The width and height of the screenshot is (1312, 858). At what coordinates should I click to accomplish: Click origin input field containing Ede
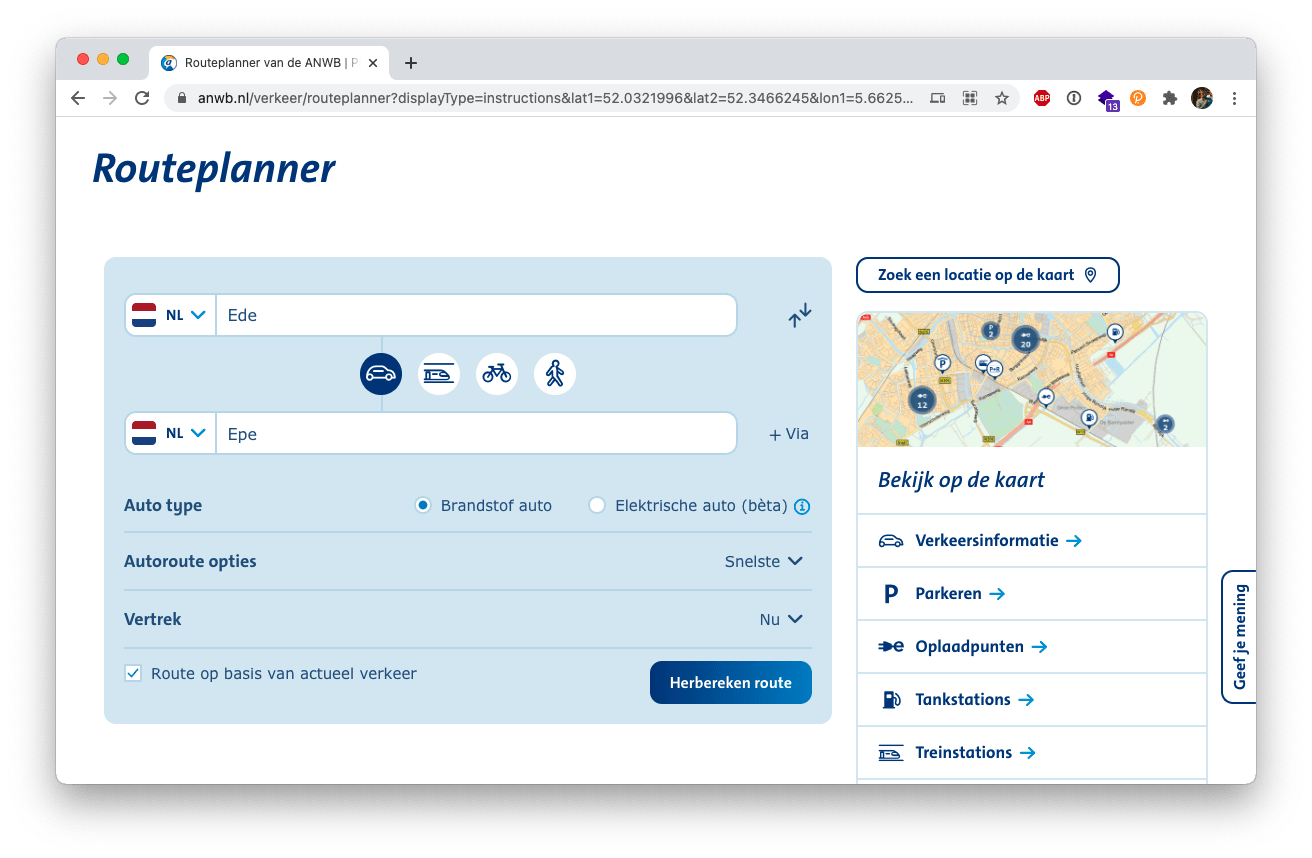(x=476, y=315)
